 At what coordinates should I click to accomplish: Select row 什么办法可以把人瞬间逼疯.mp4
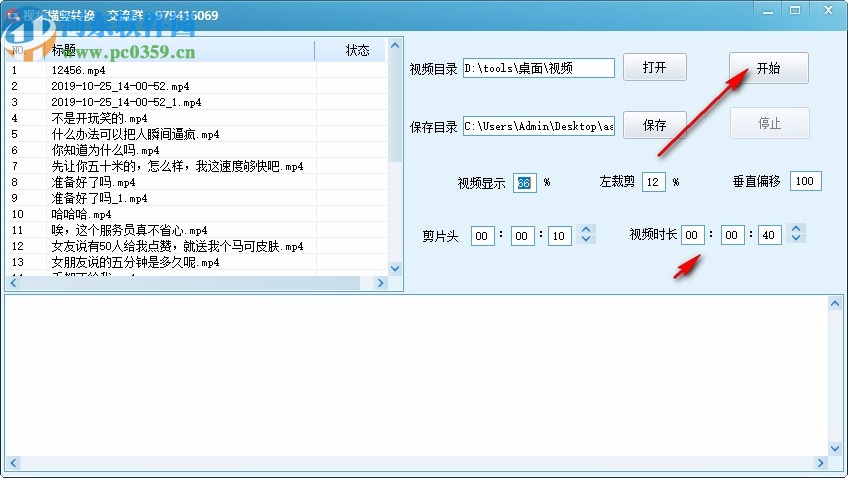click(x=197, y=134)
